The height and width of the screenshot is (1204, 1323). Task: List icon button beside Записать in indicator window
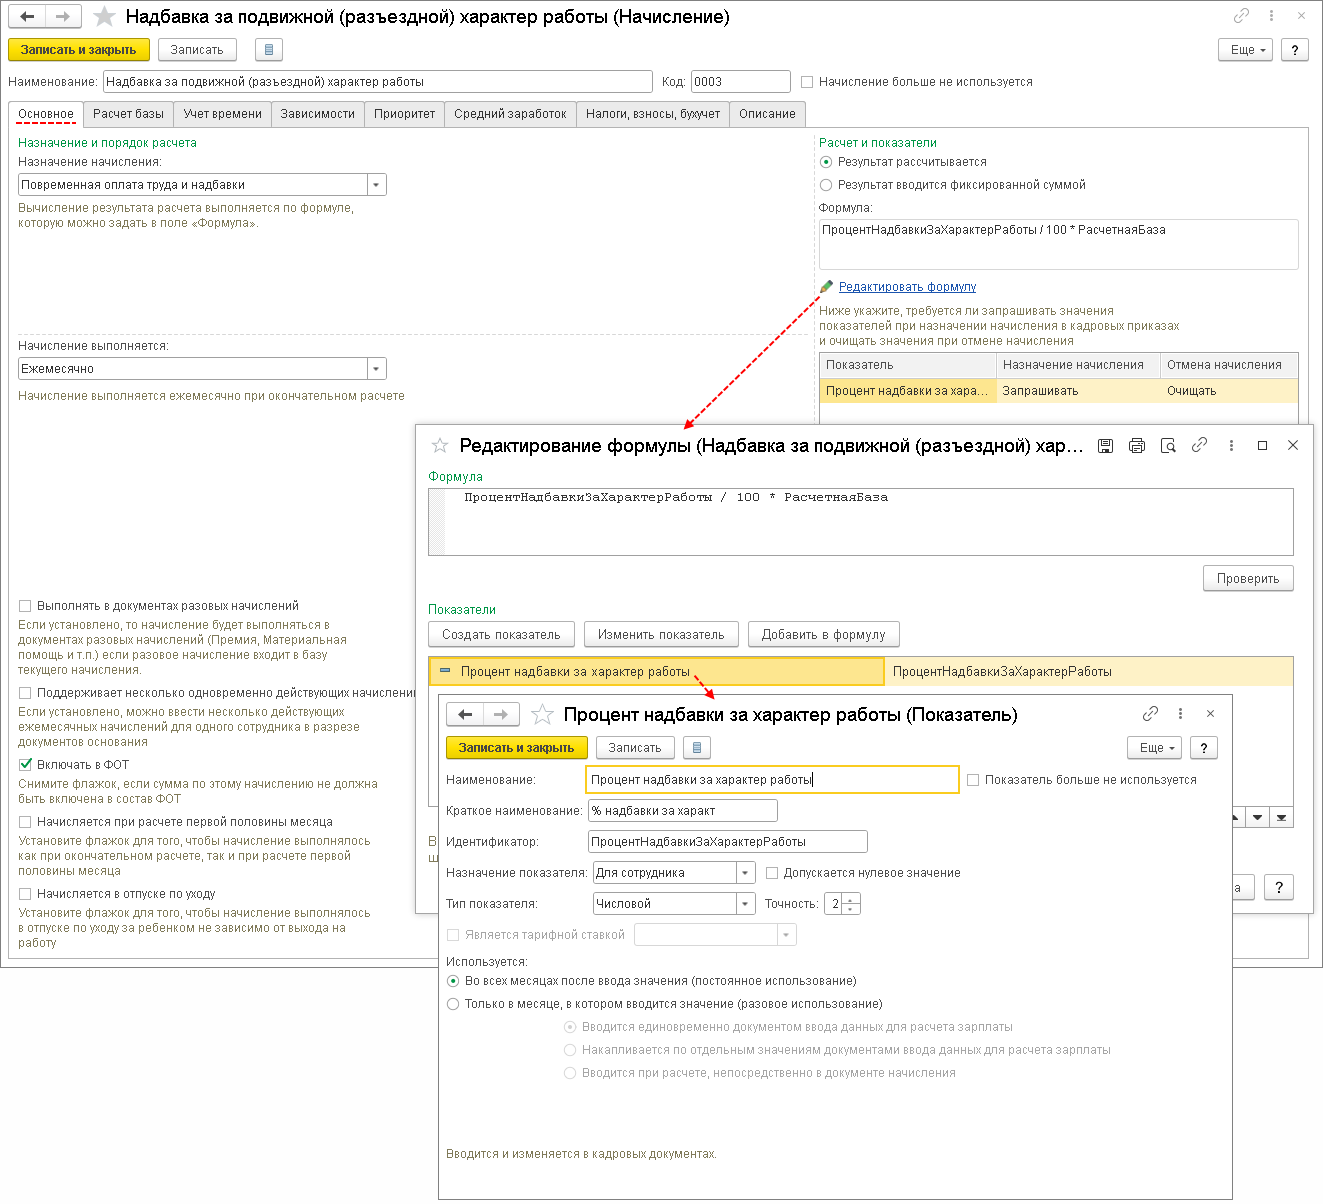click(697, 747)
